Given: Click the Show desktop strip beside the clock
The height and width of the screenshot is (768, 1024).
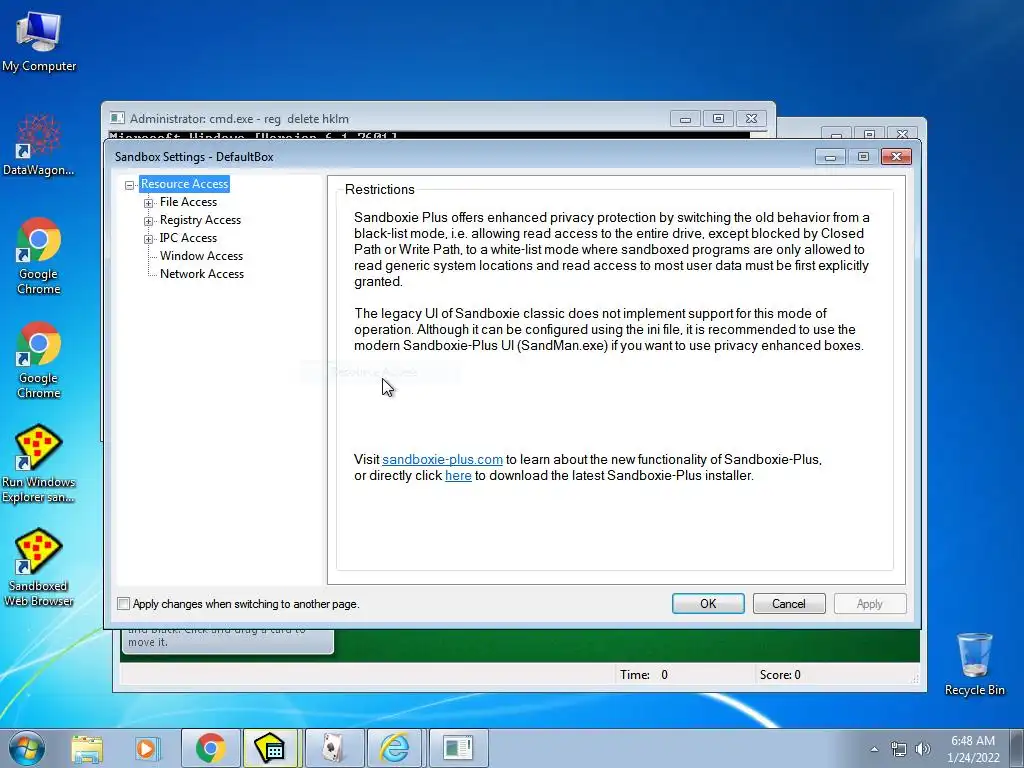Looking at the screenshot, I should tap(1018, 748).
